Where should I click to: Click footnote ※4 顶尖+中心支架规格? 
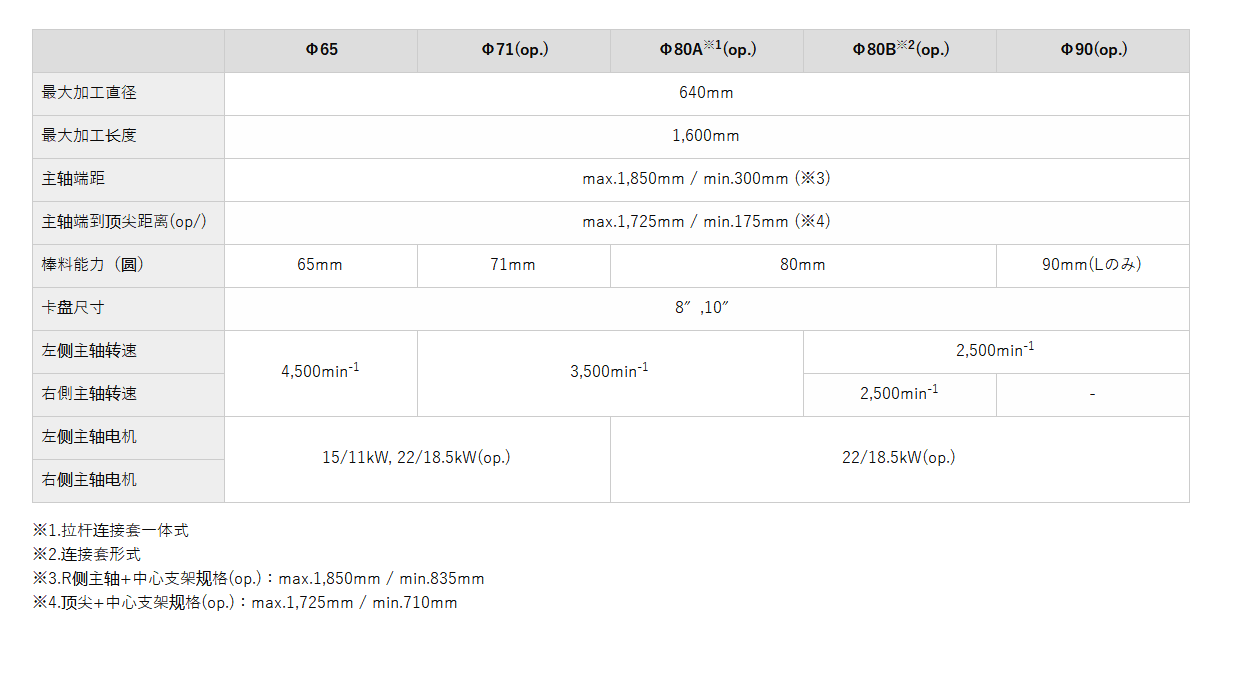(245, 603)
